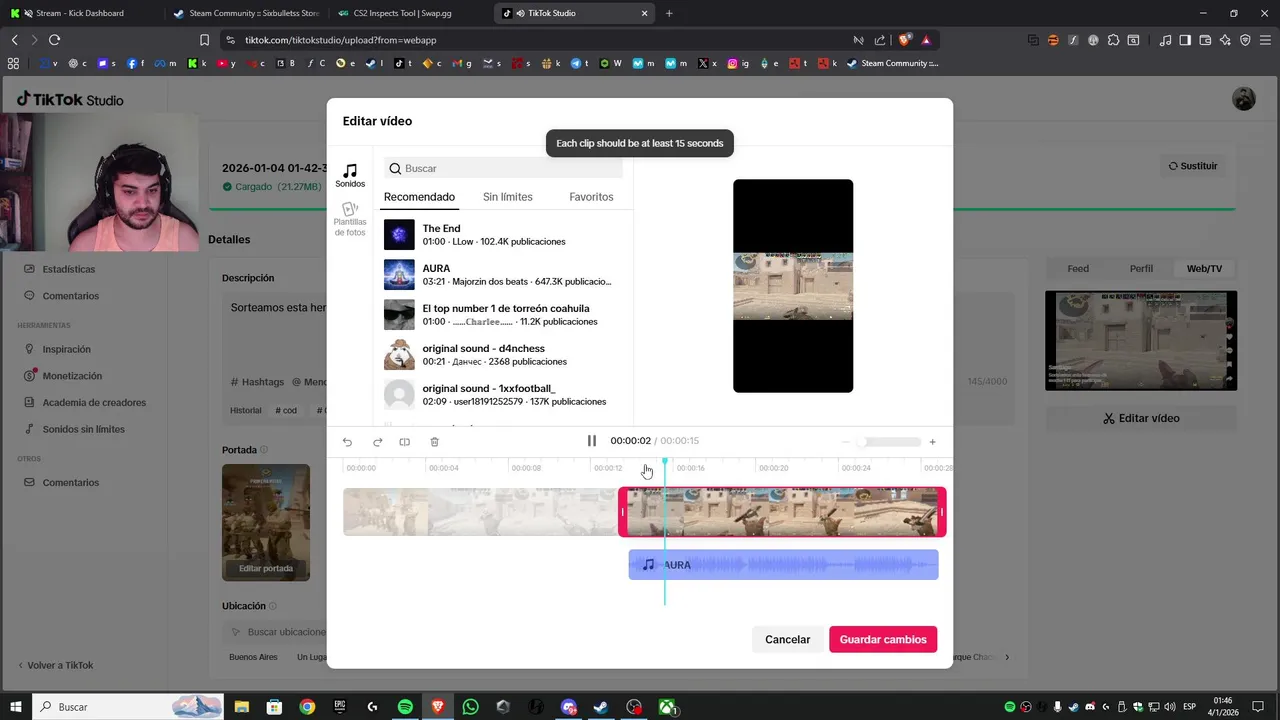Open Brave Shields lion icon in the address bar
This screenshot has width=1280, height=720.
(x=904, y=40)
